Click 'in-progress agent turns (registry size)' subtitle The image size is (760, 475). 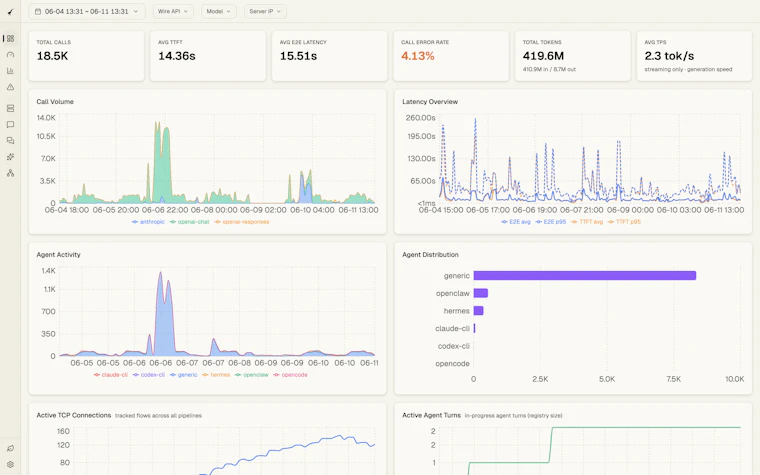click(x=513, y=416)
